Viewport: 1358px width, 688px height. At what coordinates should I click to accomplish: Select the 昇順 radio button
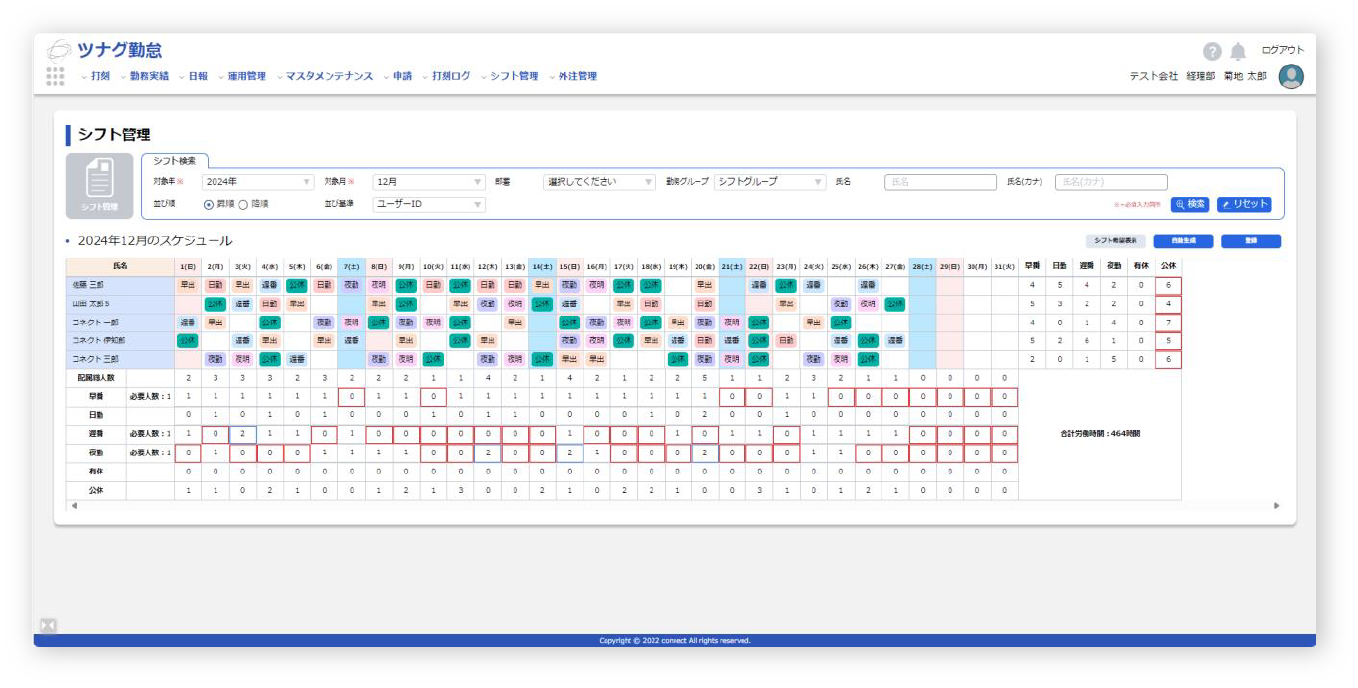point(209,204)
